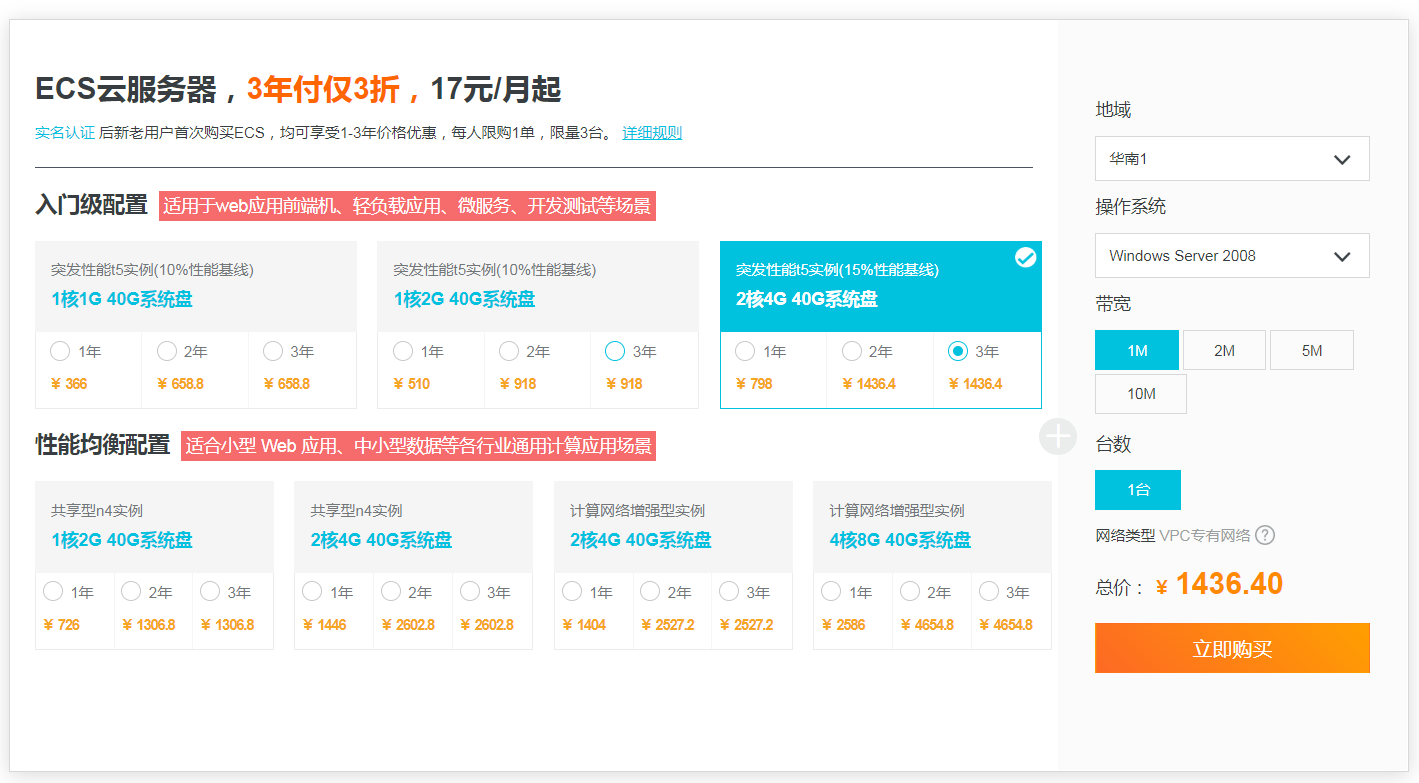
Task: Pick 3年 for 4核8G network-enhanced plan
Action: [989, 592]
